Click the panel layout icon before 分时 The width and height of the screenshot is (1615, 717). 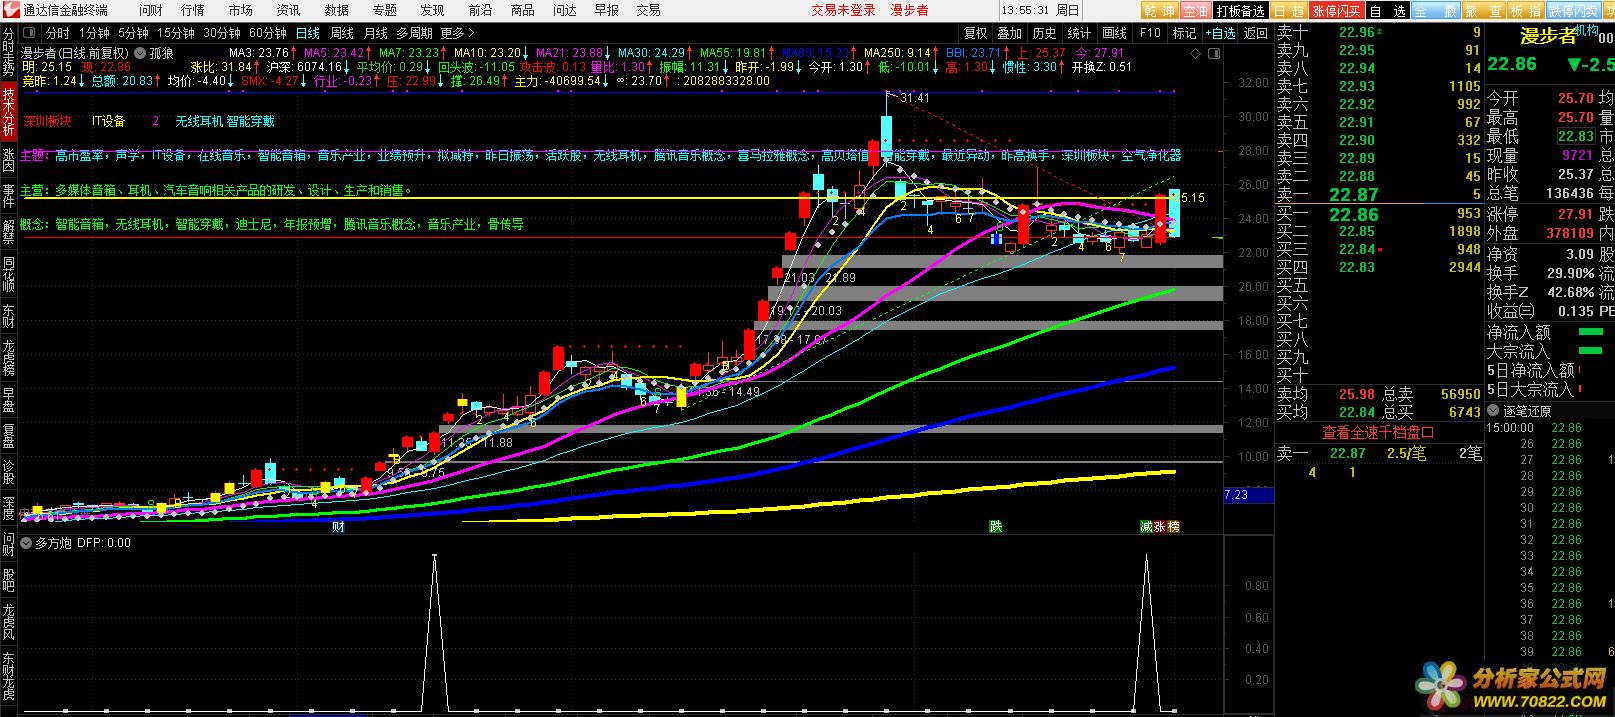point(30,33)
